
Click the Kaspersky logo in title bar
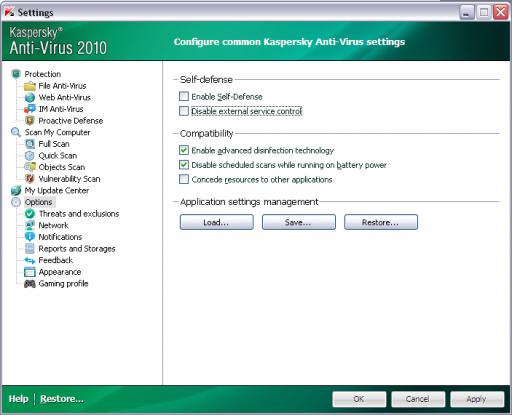click(x=9, y=12)
